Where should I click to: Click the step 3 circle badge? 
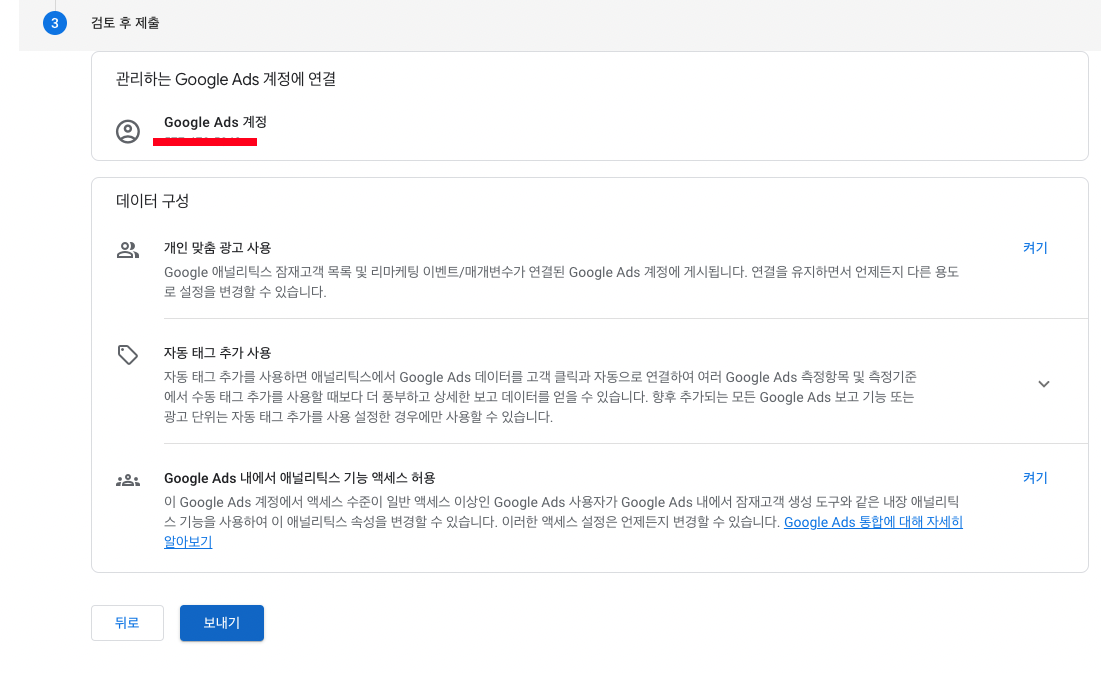(55, 22)
